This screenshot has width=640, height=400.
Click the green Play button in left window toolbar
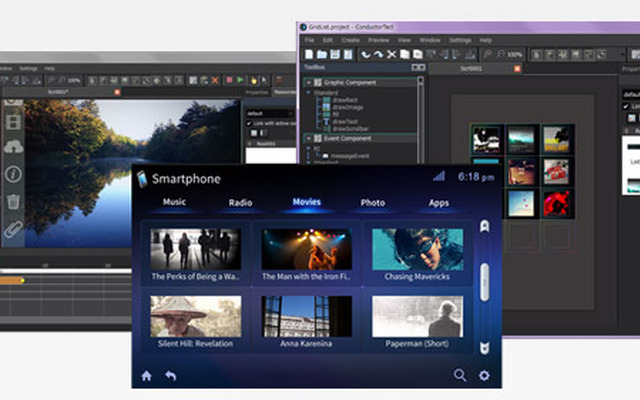tap(240, 80)
